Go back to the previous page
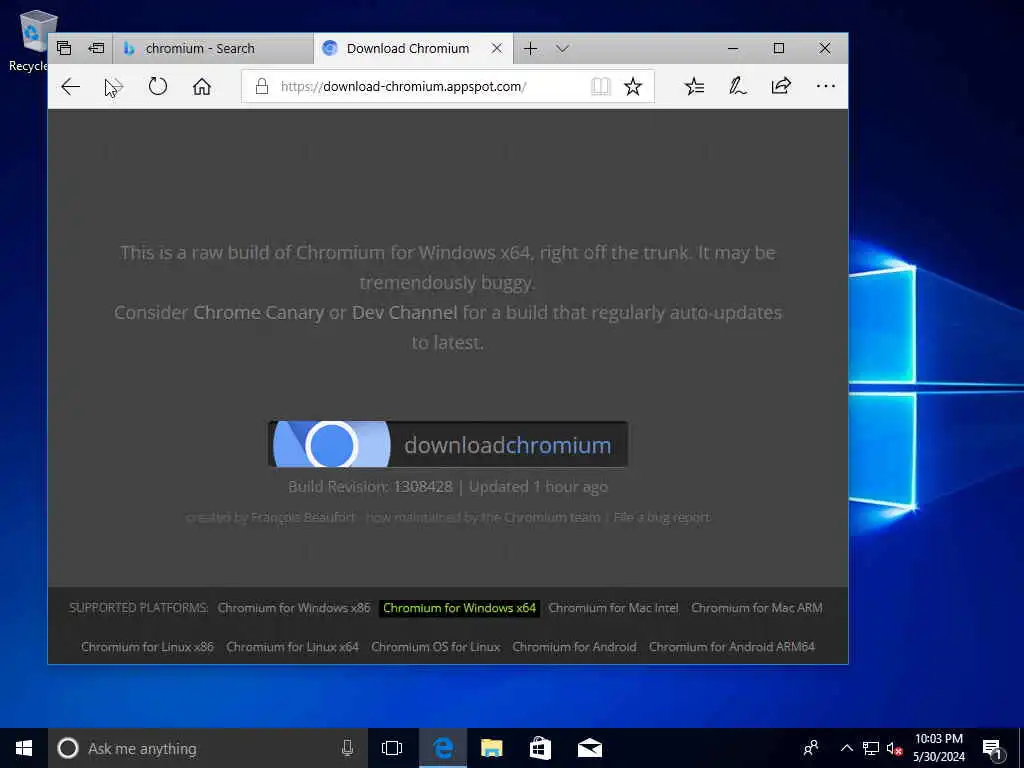This screenshot has width=1024, height=768. [x=71, y=86]
